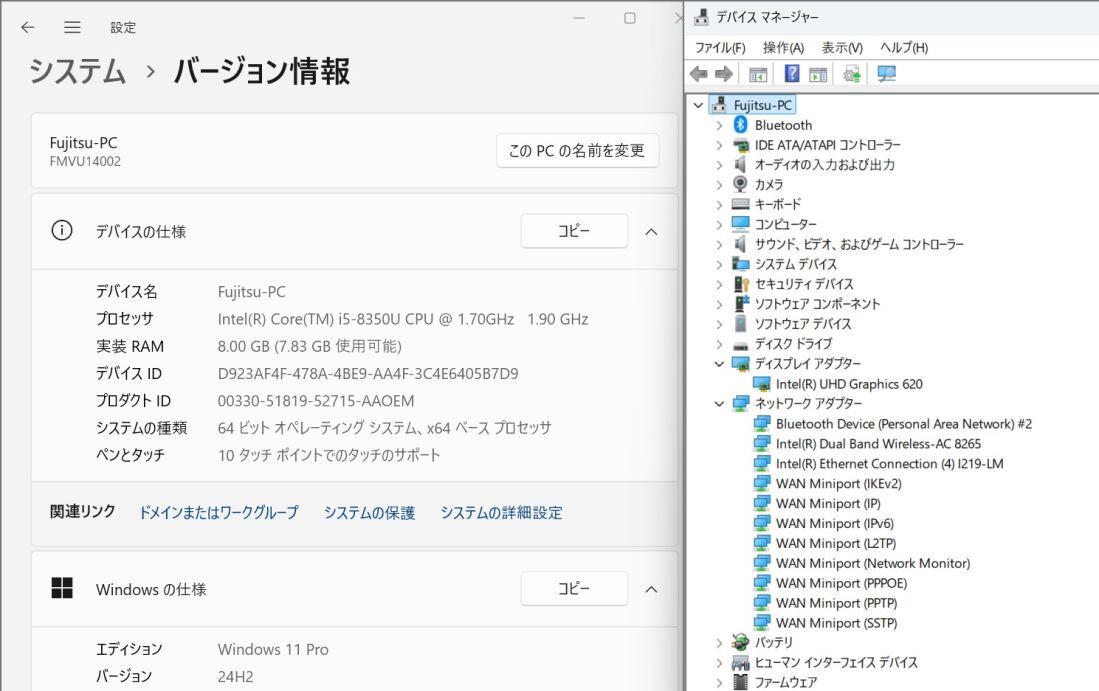Click product ID 00330-51819-52715-AAOEM
This screenshot has height=691, width=1099.
pos(315,401)
